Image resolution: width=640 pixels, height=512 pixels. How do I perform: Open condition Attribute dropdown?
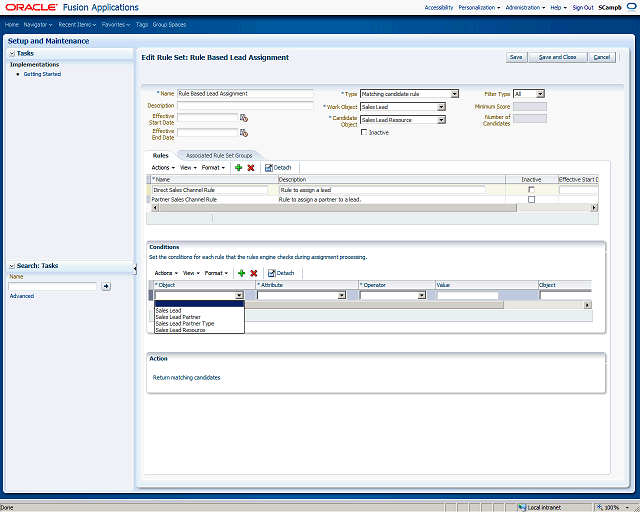pyautogui.click(x=342, y=295)
